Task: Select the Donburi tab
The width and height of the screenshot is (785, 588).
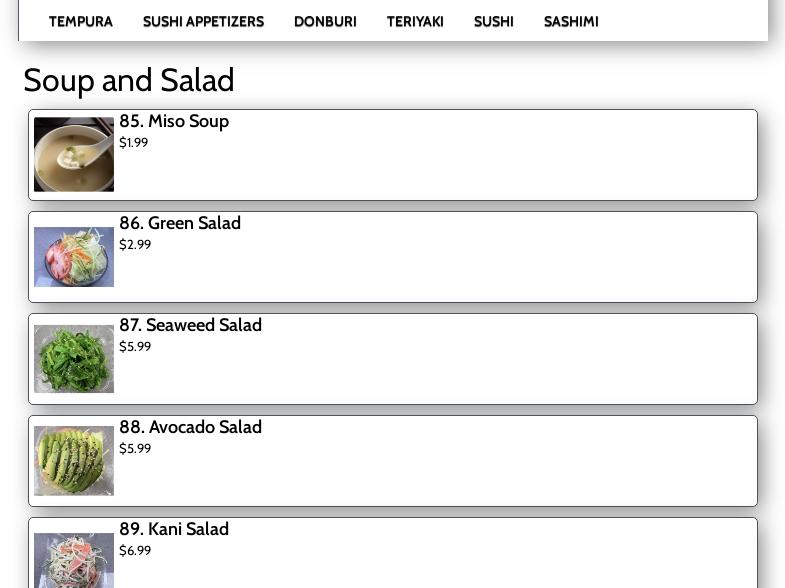Action: 325,21
